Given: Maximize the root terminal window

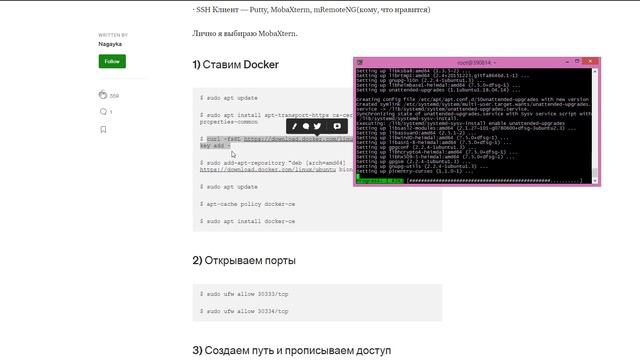Looking at the screenshot, I should [577, 61].
